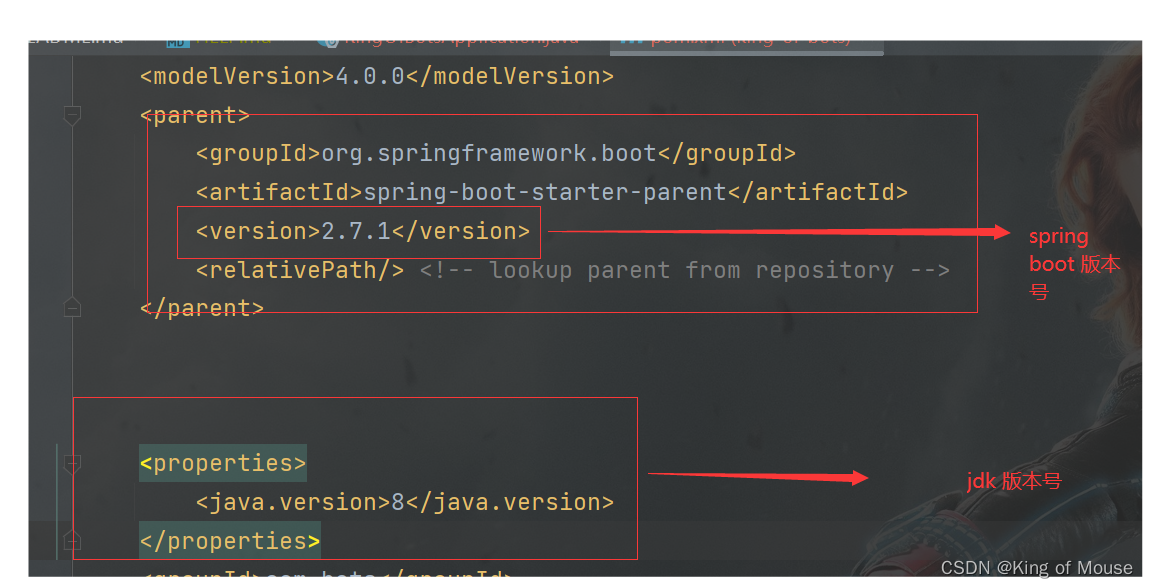The image size is (1149, 588).
Task: Click the <relativePath/> tag
Action: pyautogui.click(x=300, y=270)
